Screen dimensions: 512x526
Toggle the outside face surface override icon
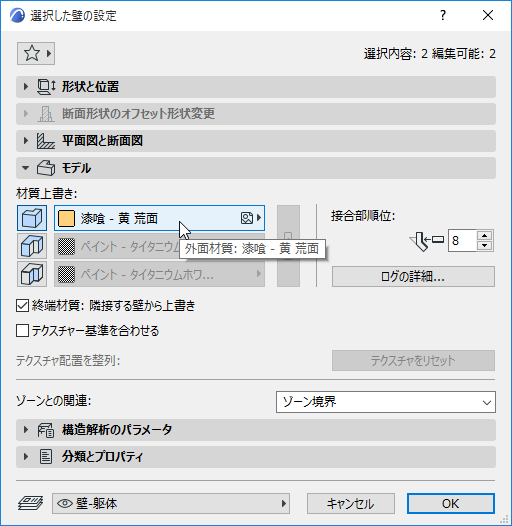[x=32, y=218]
